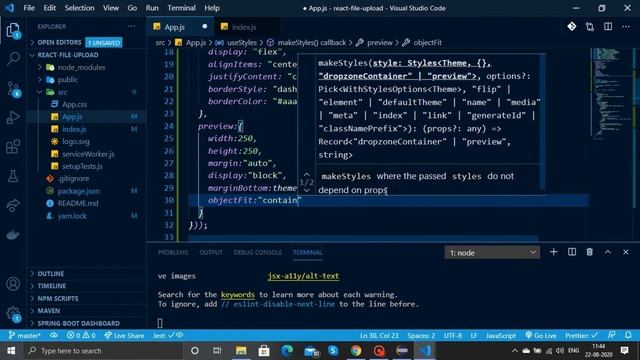Expand the Outline section

point(51,273)
